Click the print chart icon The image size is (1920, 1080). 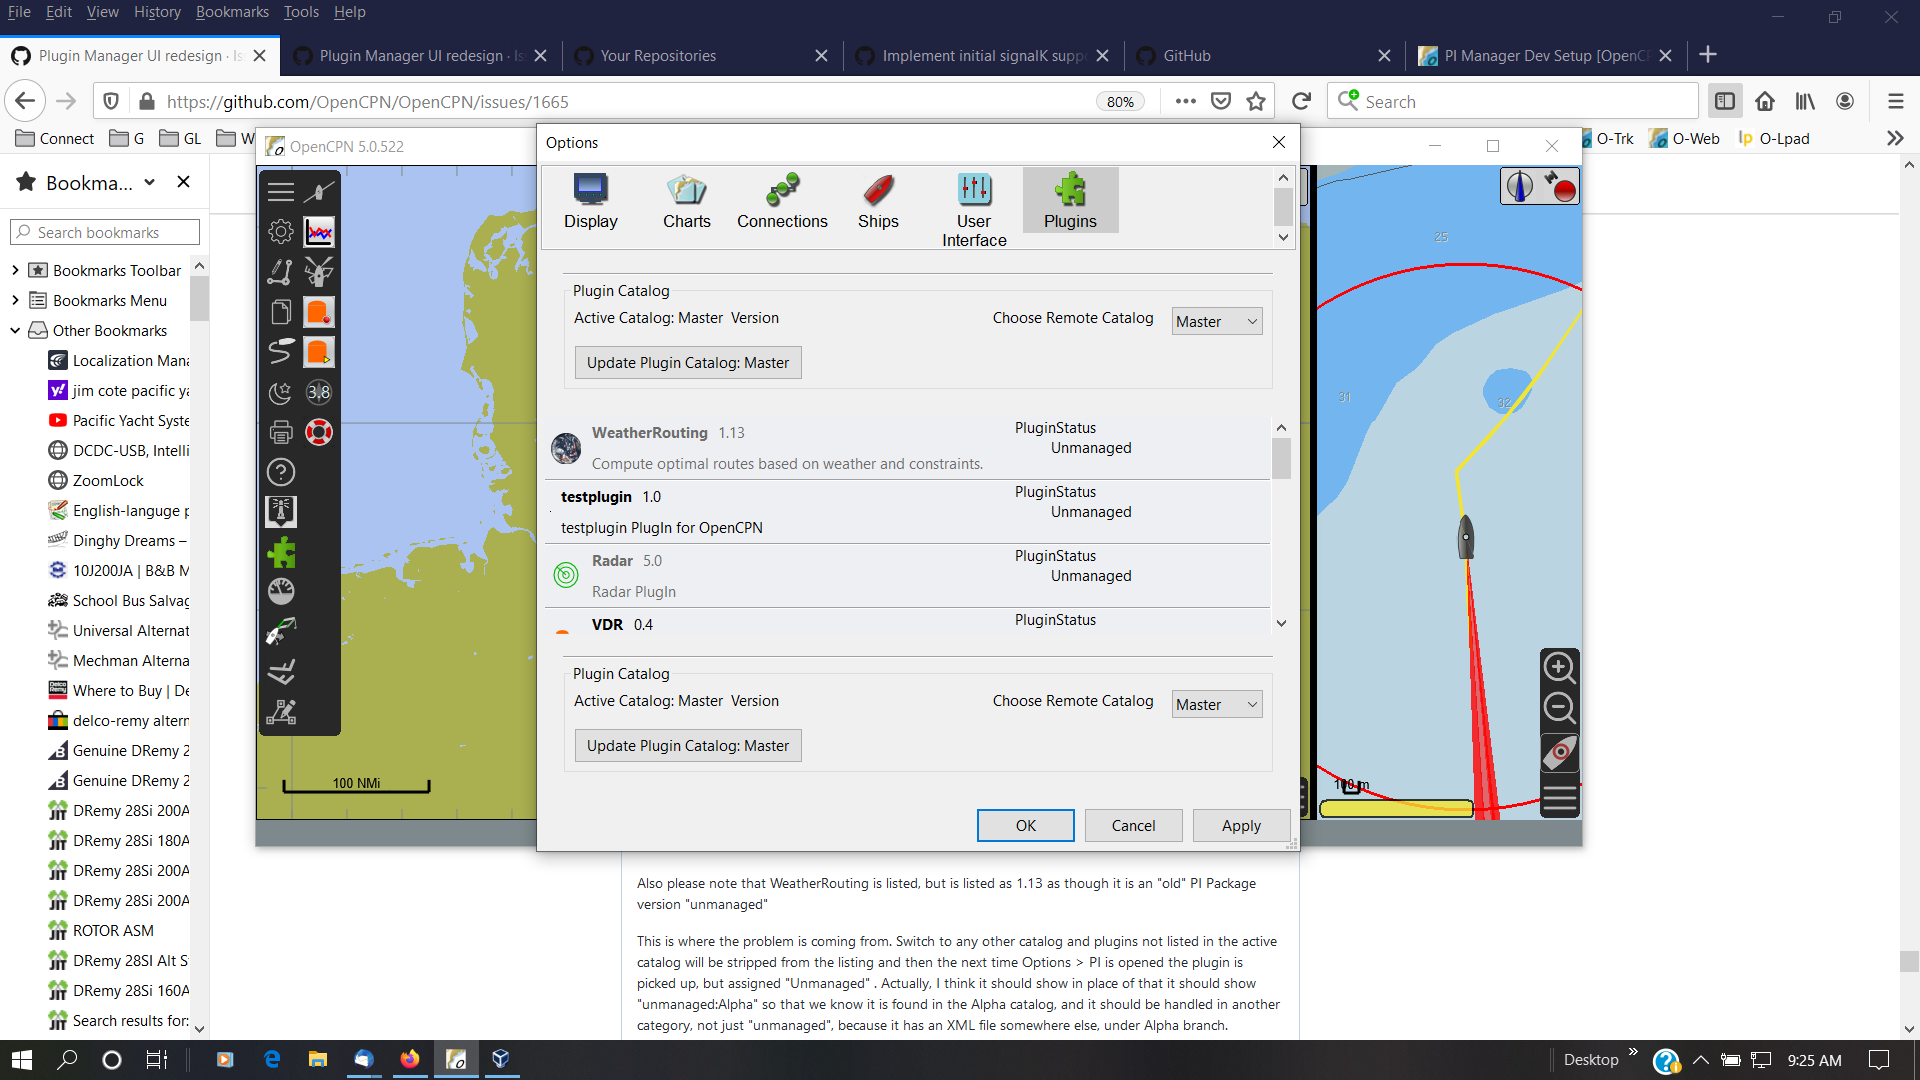[x=281, y=432]
